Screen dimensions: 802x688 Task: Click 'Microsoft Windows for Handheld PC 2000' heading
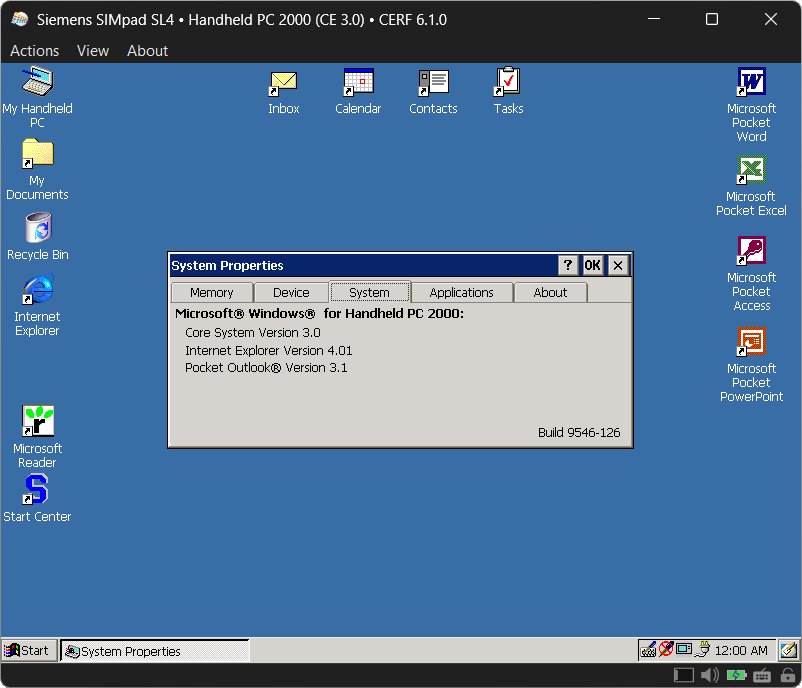point(319,314)
